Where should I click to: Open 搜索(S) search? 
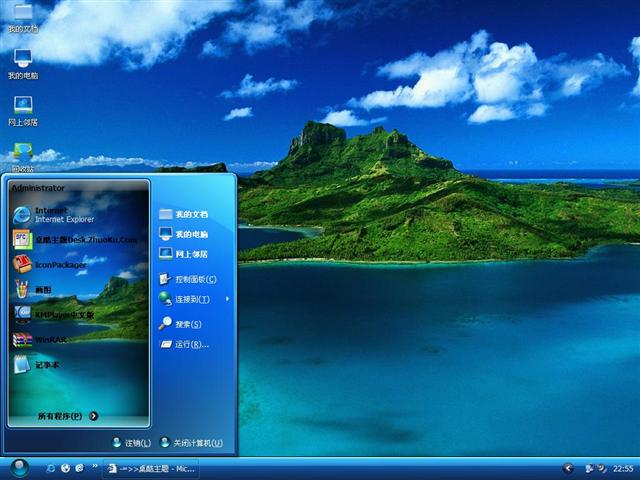coord(180,324)
